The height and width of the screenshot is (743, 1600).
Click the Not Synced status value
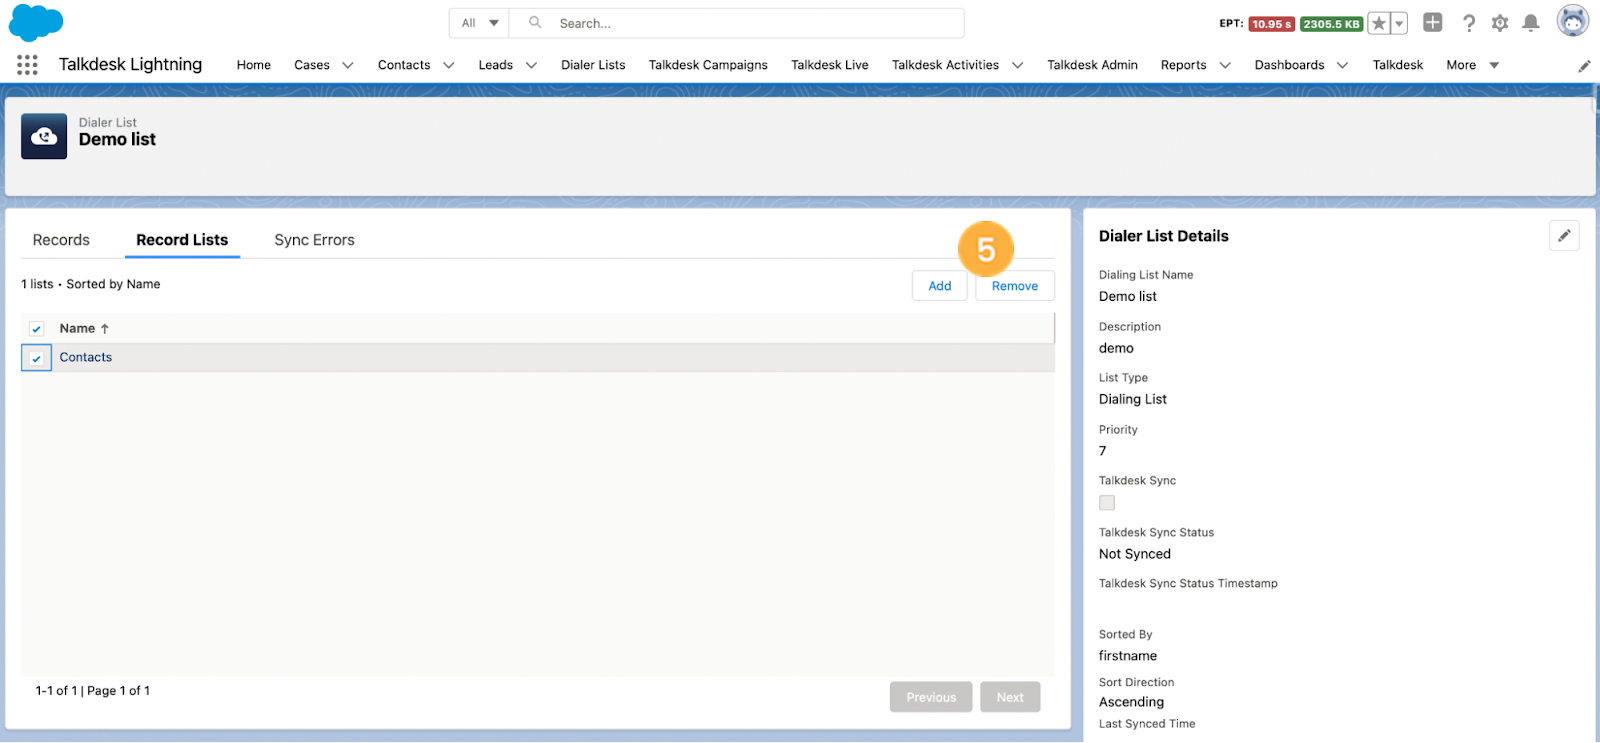(1135, 554)
